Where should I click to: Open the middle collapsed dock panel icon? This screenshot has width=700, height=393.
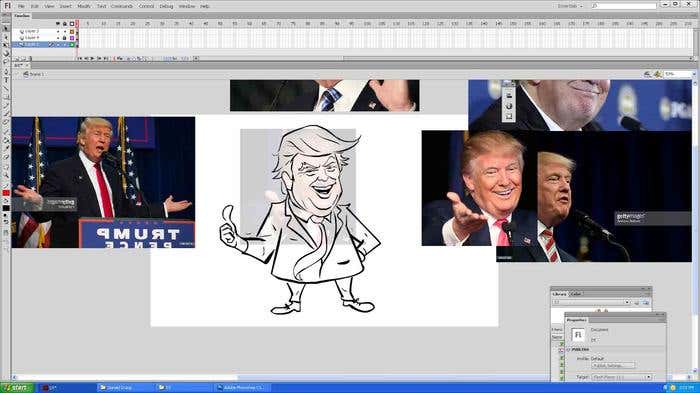coord(508,106)
